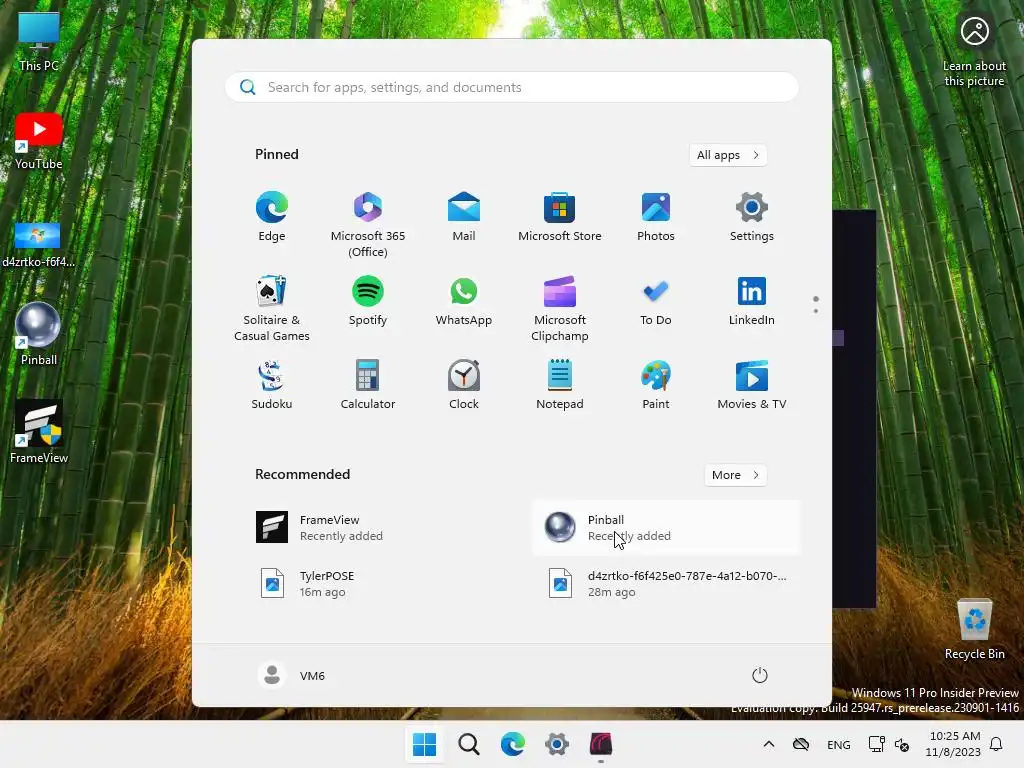
Task: Open recommended Pinball entry
Action: coord(666,528)
